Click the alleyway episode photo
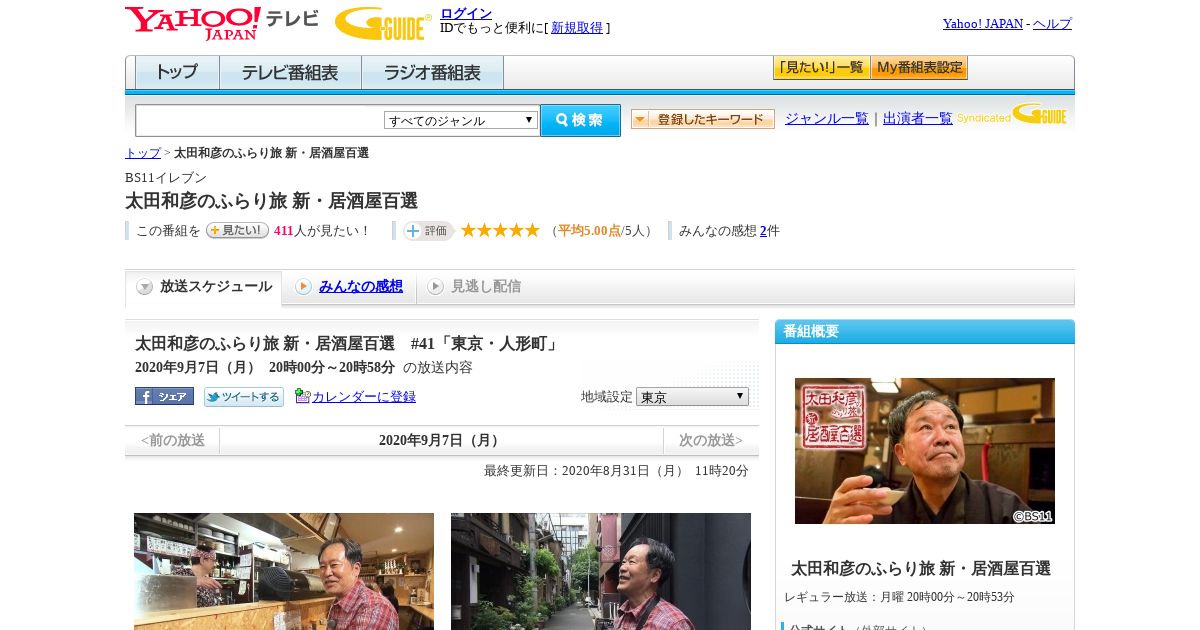Image resolution: width=1200 pixels, height=630 pixels. 601,571
